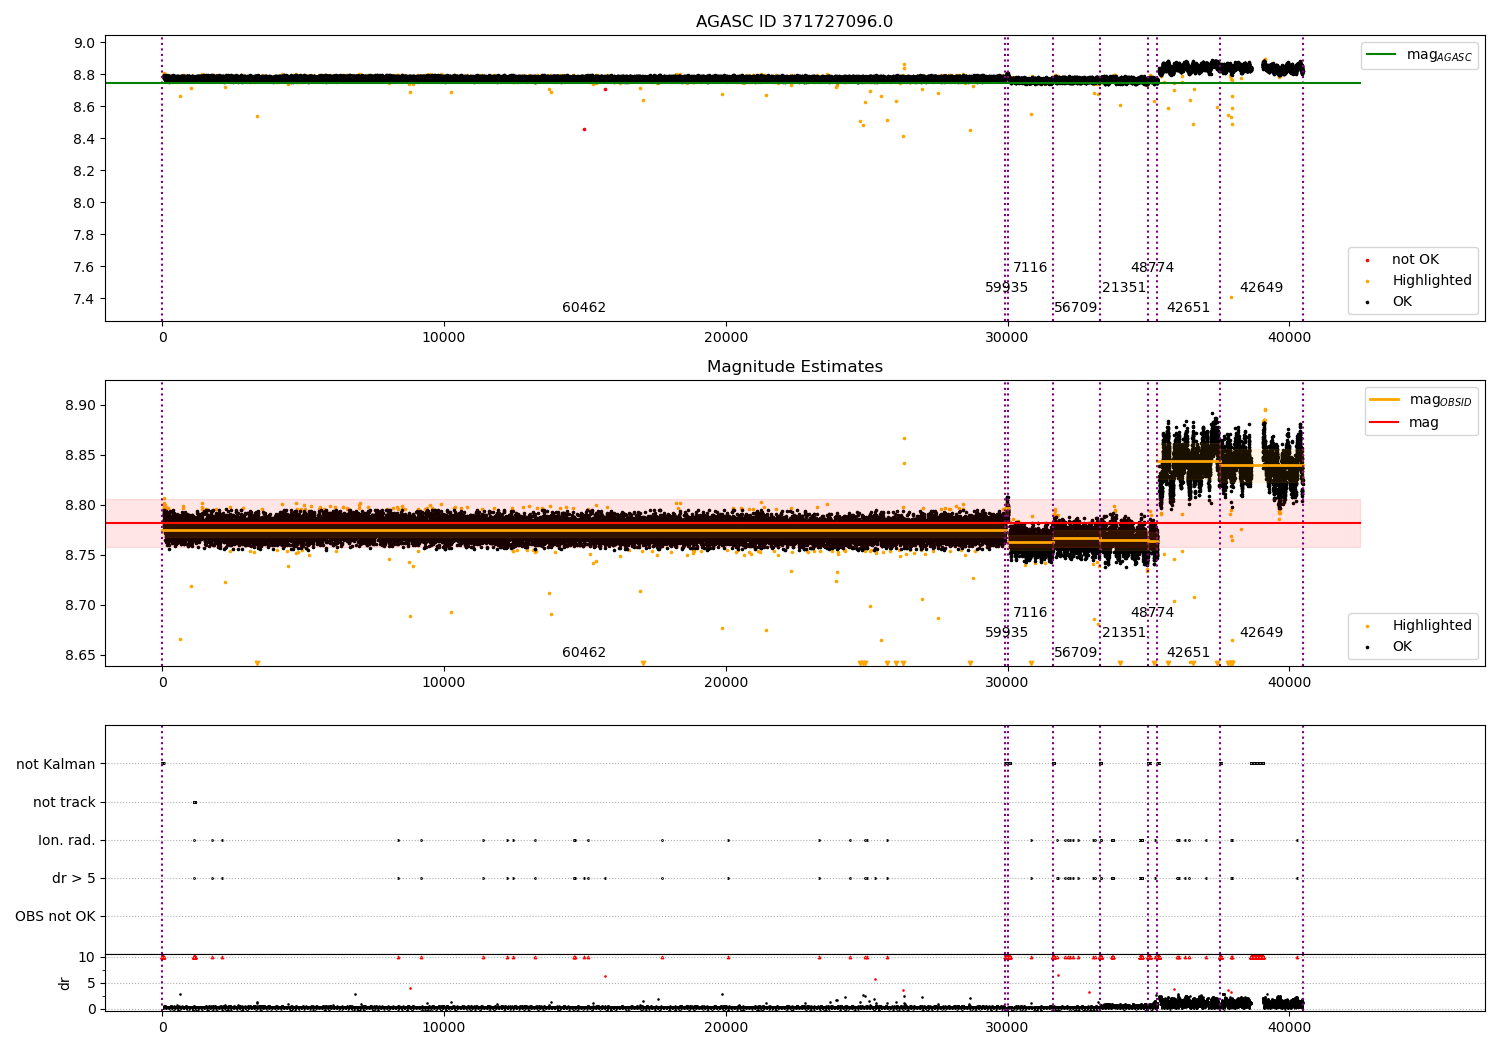Click obsid annotation 42649 in middle plot

pyautogui.click(x=1261, y=633)
